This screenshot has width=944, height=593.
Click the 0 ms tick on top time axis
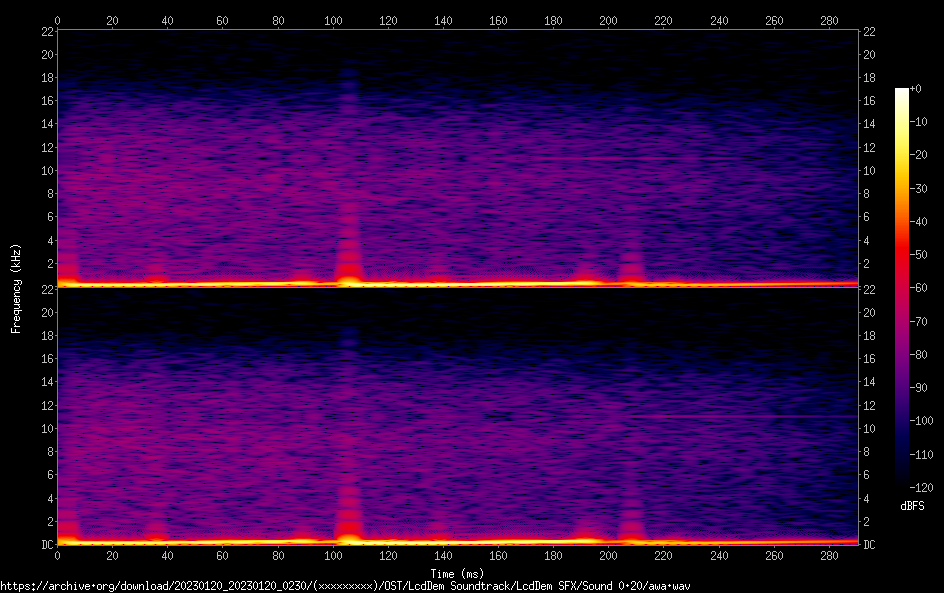[57, 19]
